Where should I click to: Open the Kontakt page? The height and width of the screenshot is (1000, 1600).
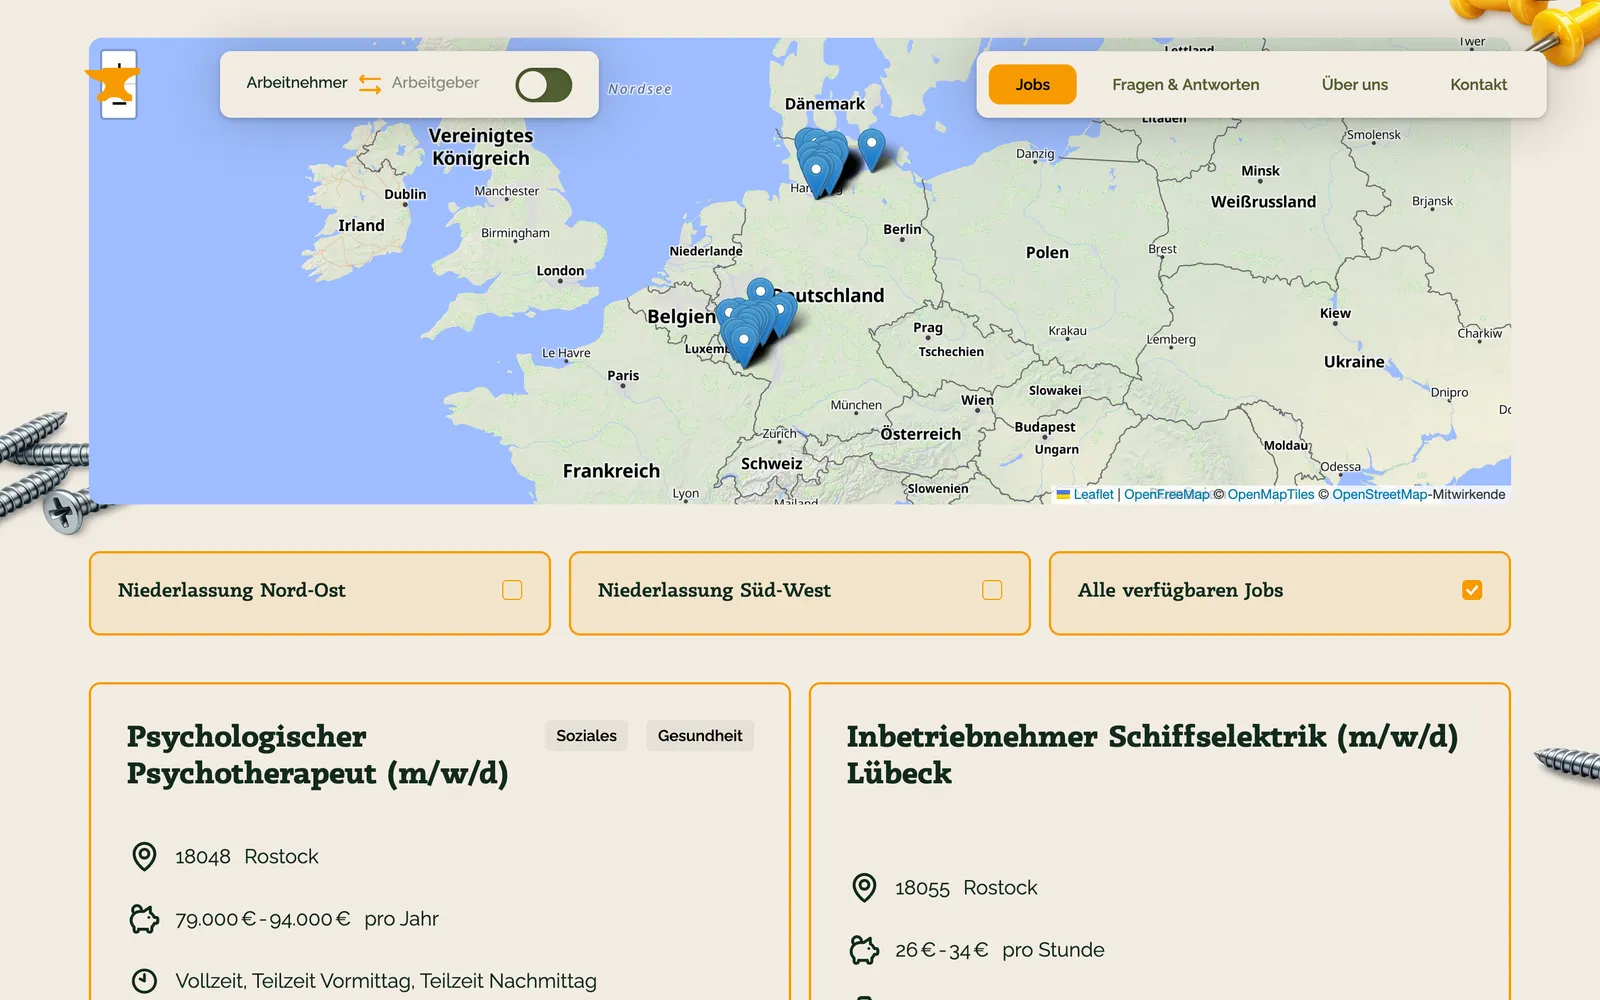(1478, 85)
